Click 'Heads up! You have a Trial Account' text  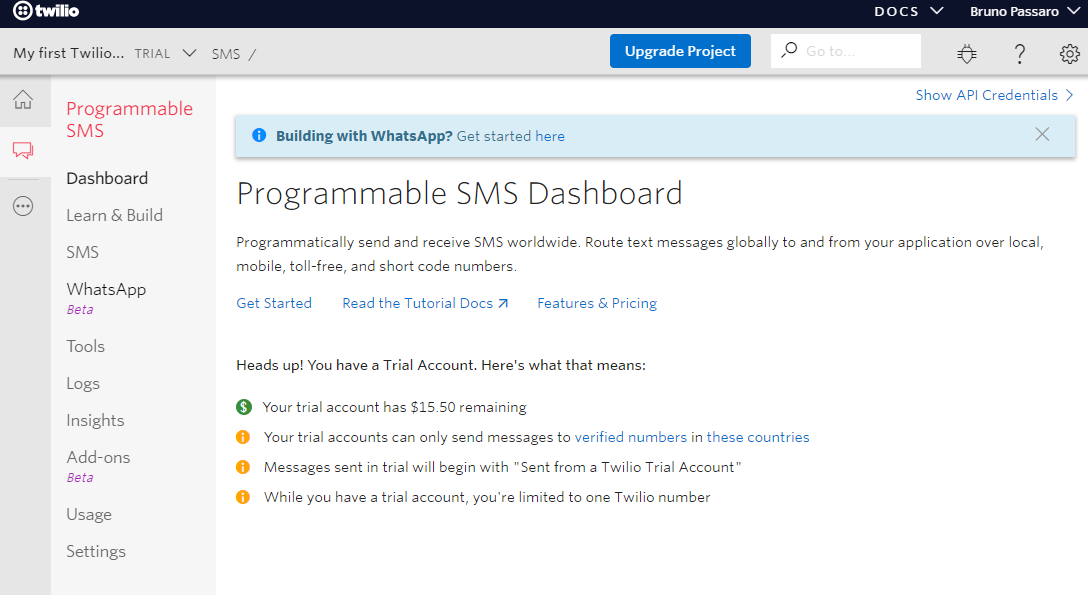pyautogui.click(x=441, y=365)
